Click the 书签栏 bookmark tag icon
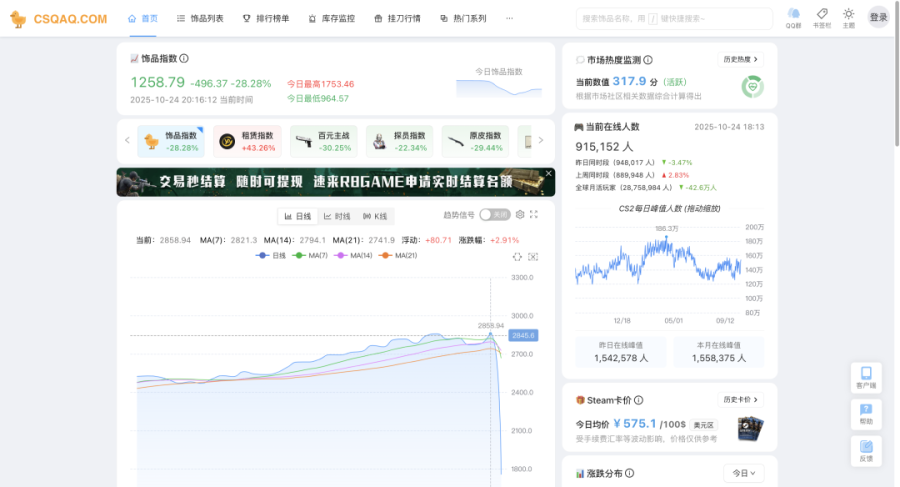The image size is (900, 487). pos(821,15)
